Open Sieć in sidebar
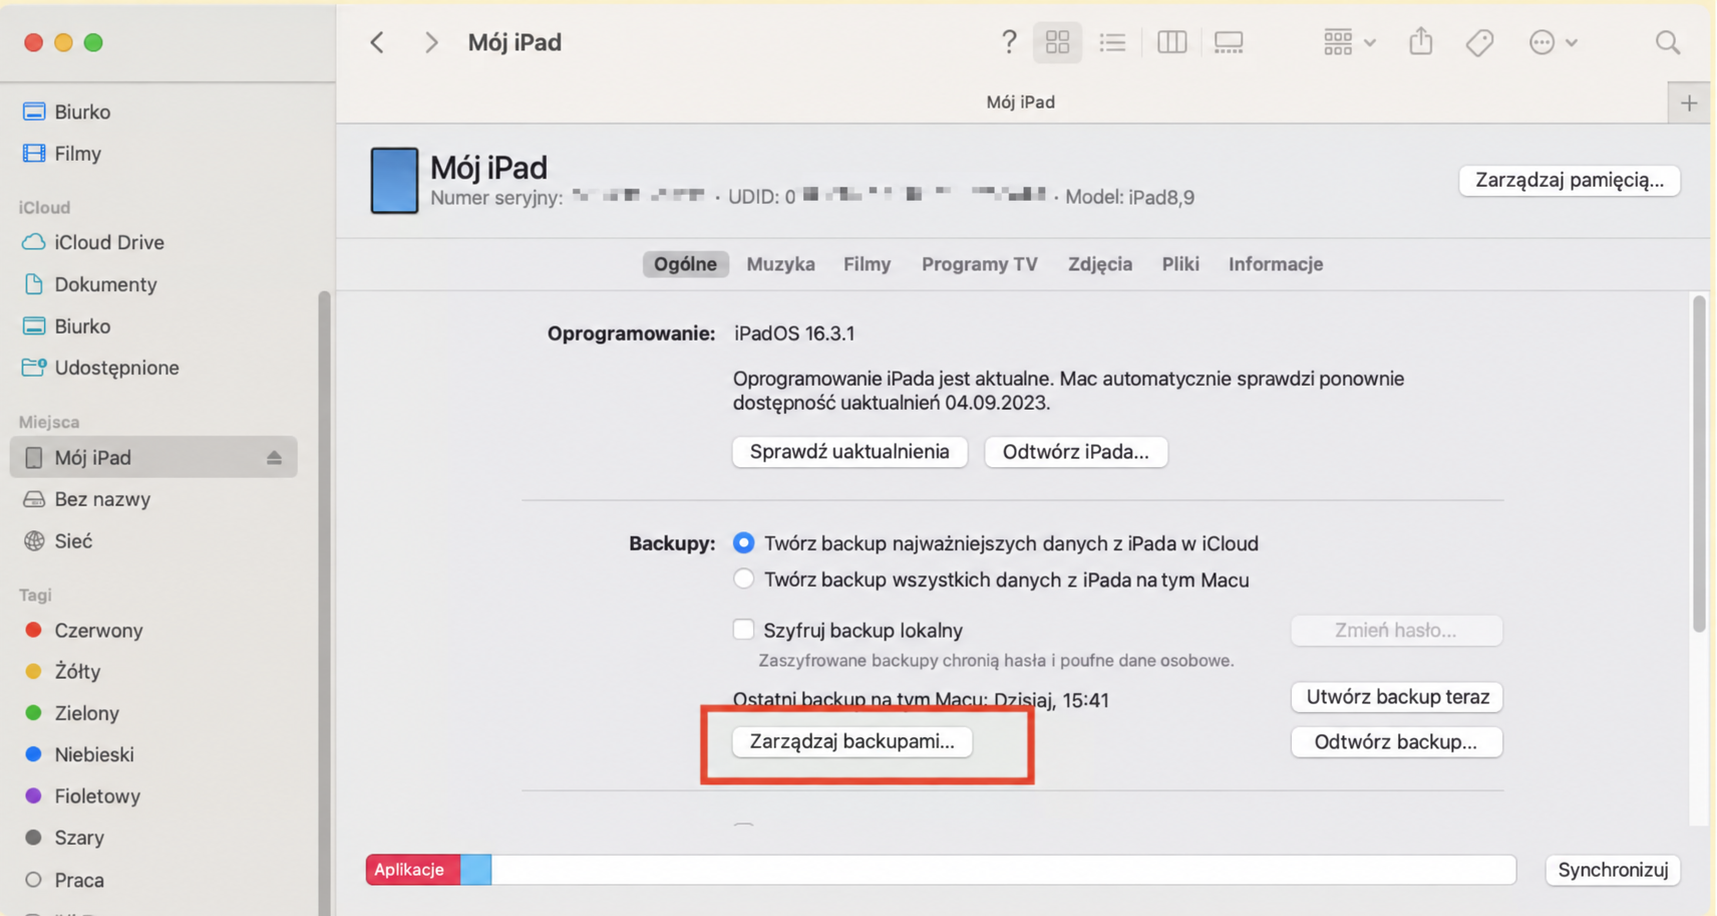1717x916 pixels. click(58, 541)
